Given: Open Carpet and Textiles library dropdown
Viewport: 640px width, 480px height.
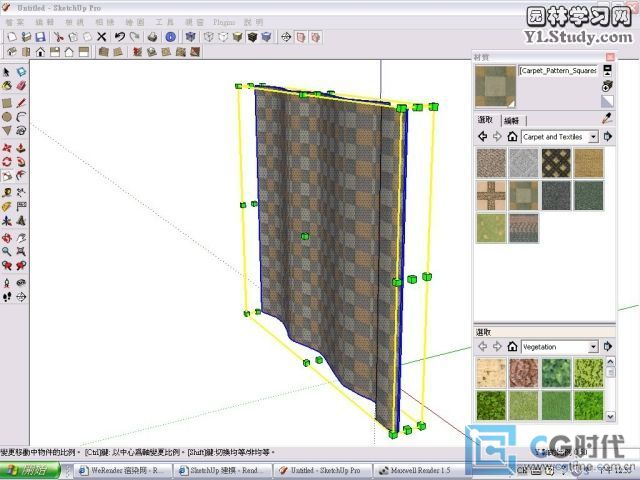Looking at the screenshot, I should tap(593, 137).
